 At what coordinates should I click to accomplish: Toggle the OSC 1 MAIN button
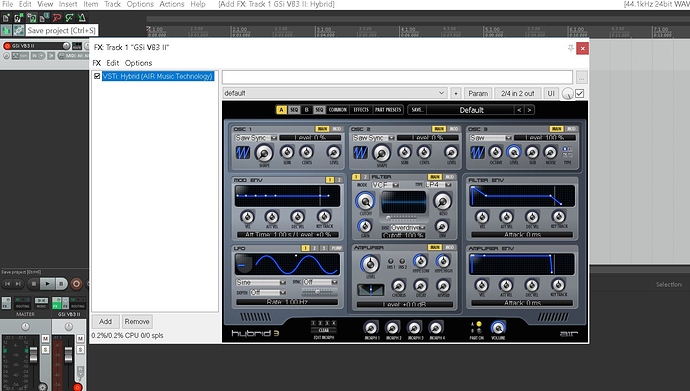322,129
